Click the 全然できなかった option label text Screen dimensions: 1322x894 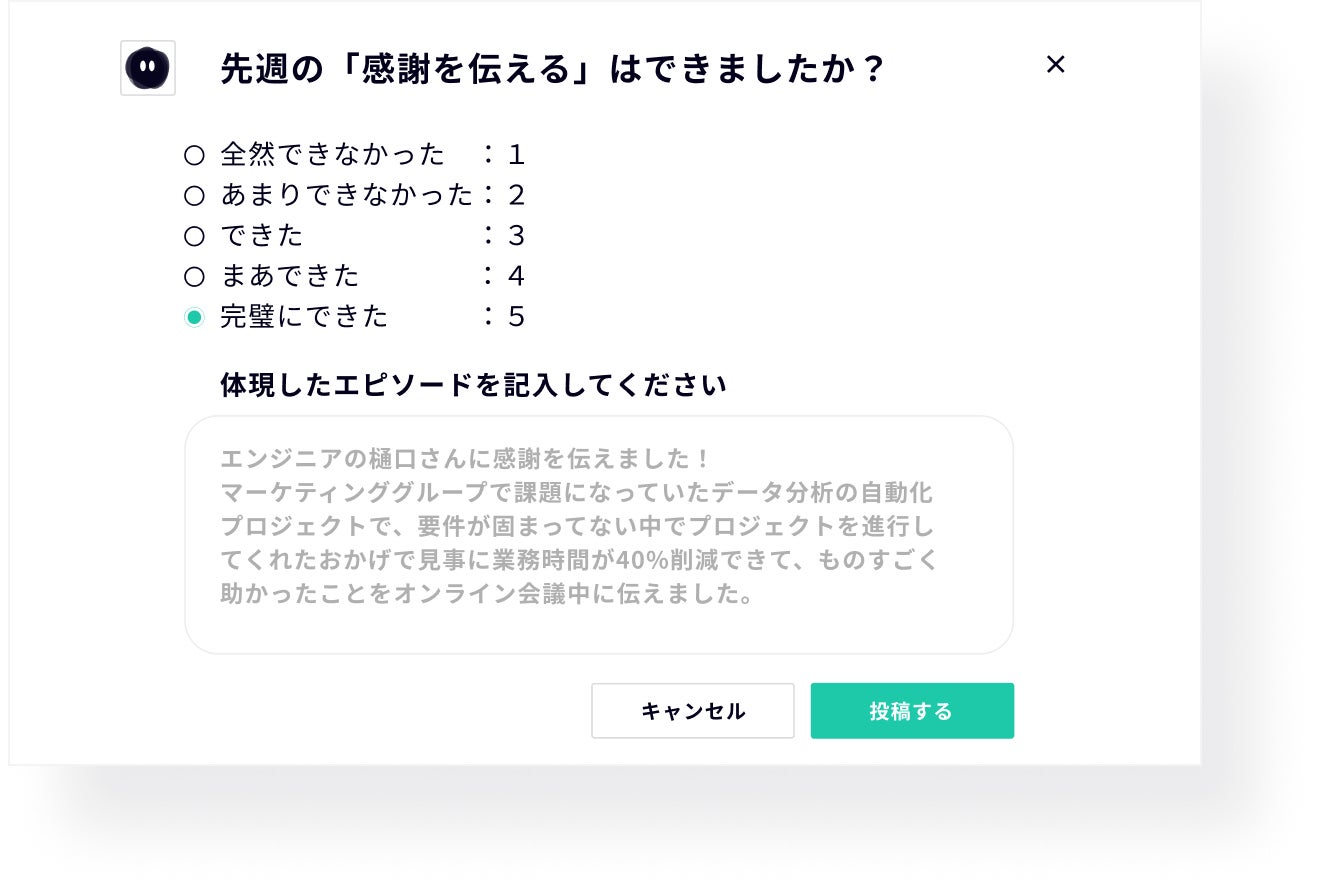click(x=332, y=155)
